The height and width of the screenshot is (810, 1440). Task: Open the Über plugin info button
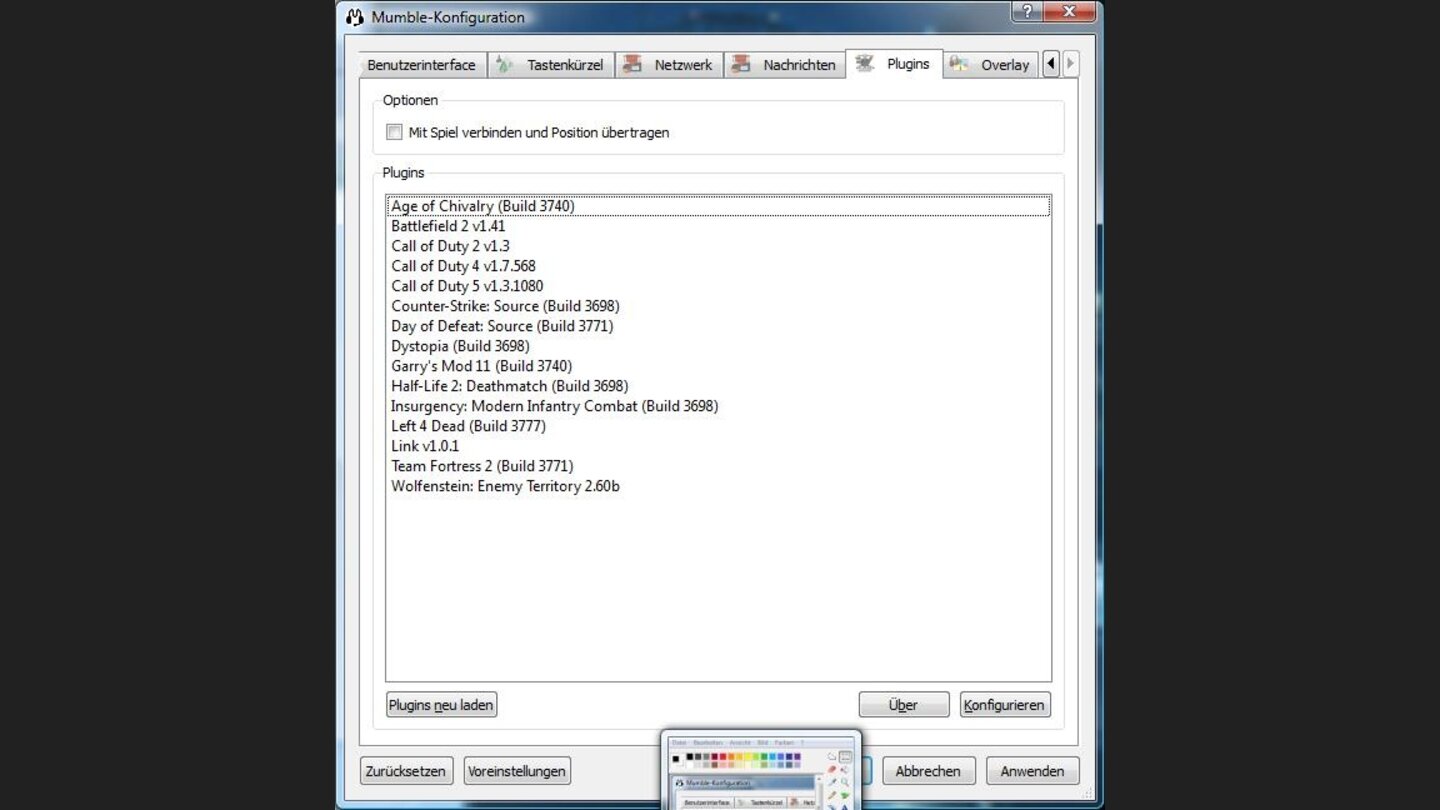pos(903,705)
